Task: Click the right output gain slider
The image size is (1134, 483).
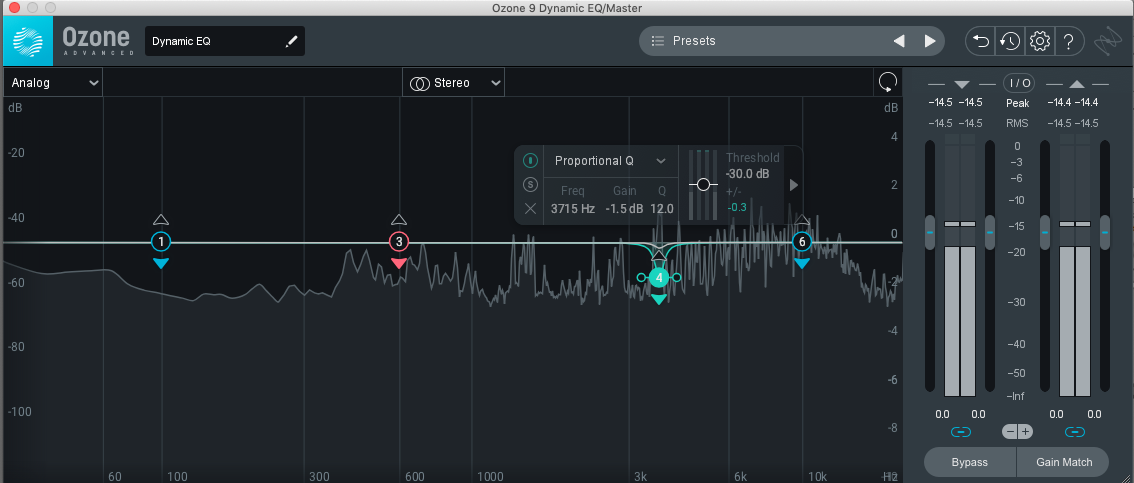Action: [x=1104, y=233]
